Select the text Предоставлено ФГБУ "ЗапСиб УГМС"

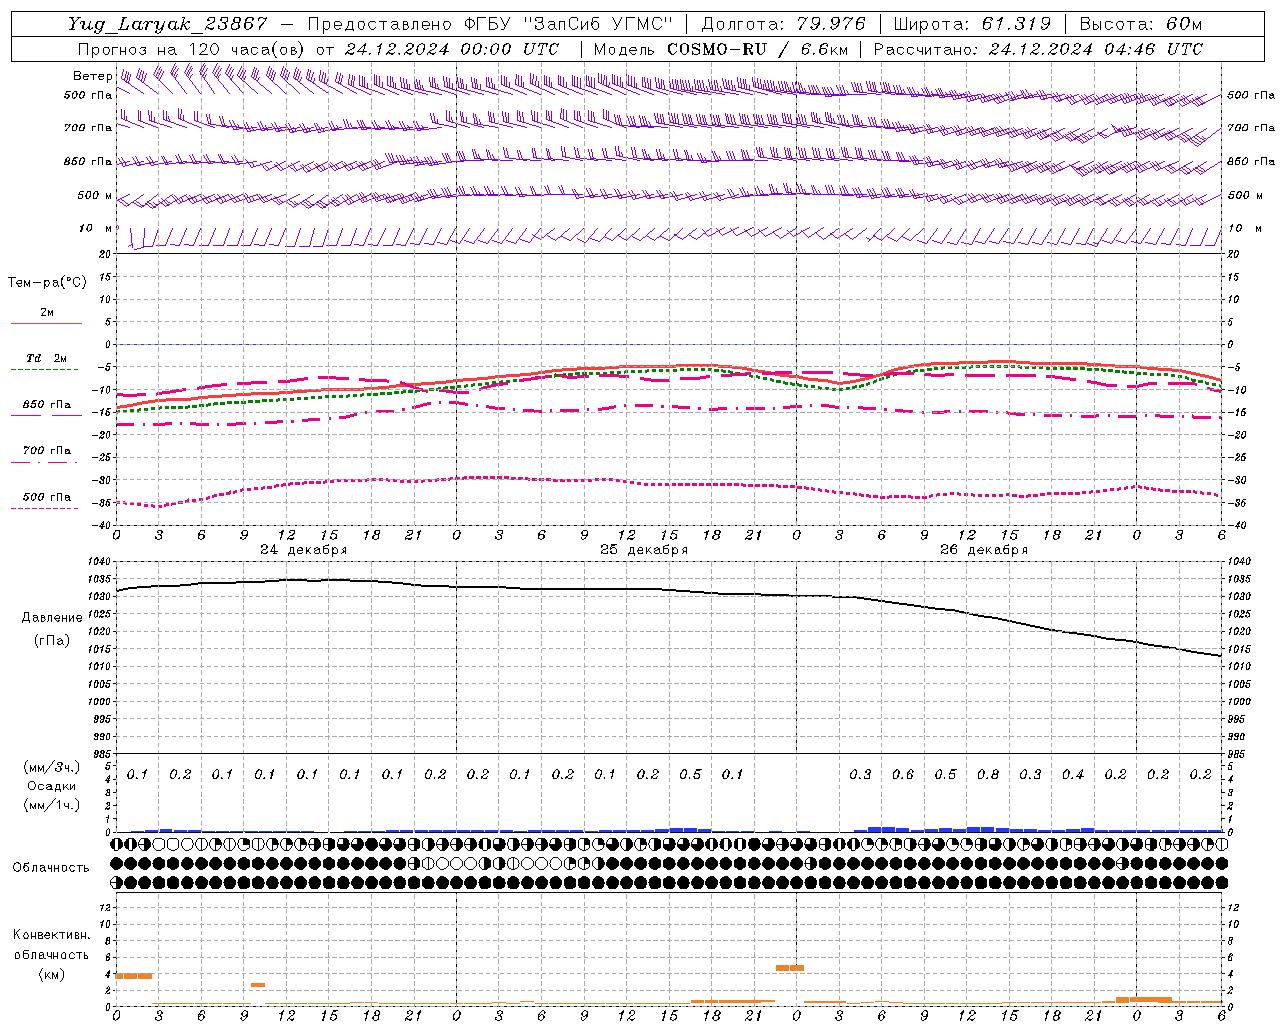coord(490,24)
